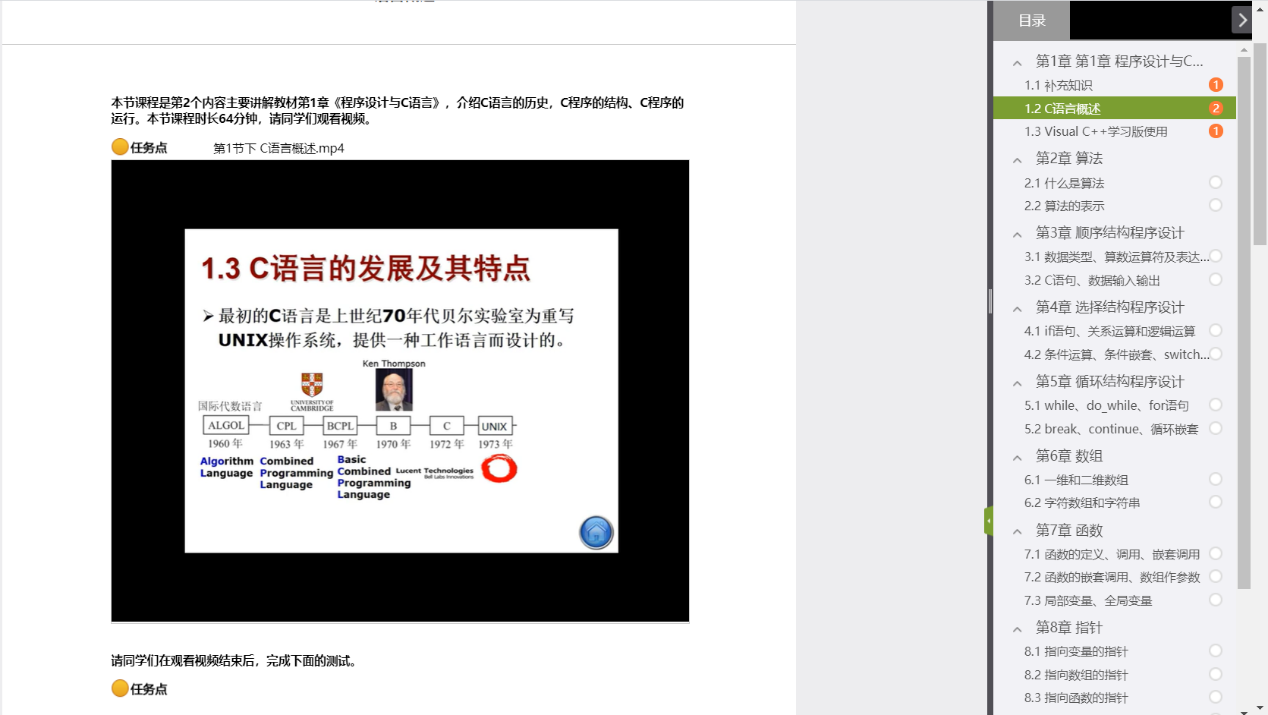Click status circle for 6.1 一维和二维数组
Viewport: 1268px width, 715px height.
(1215, 479)
